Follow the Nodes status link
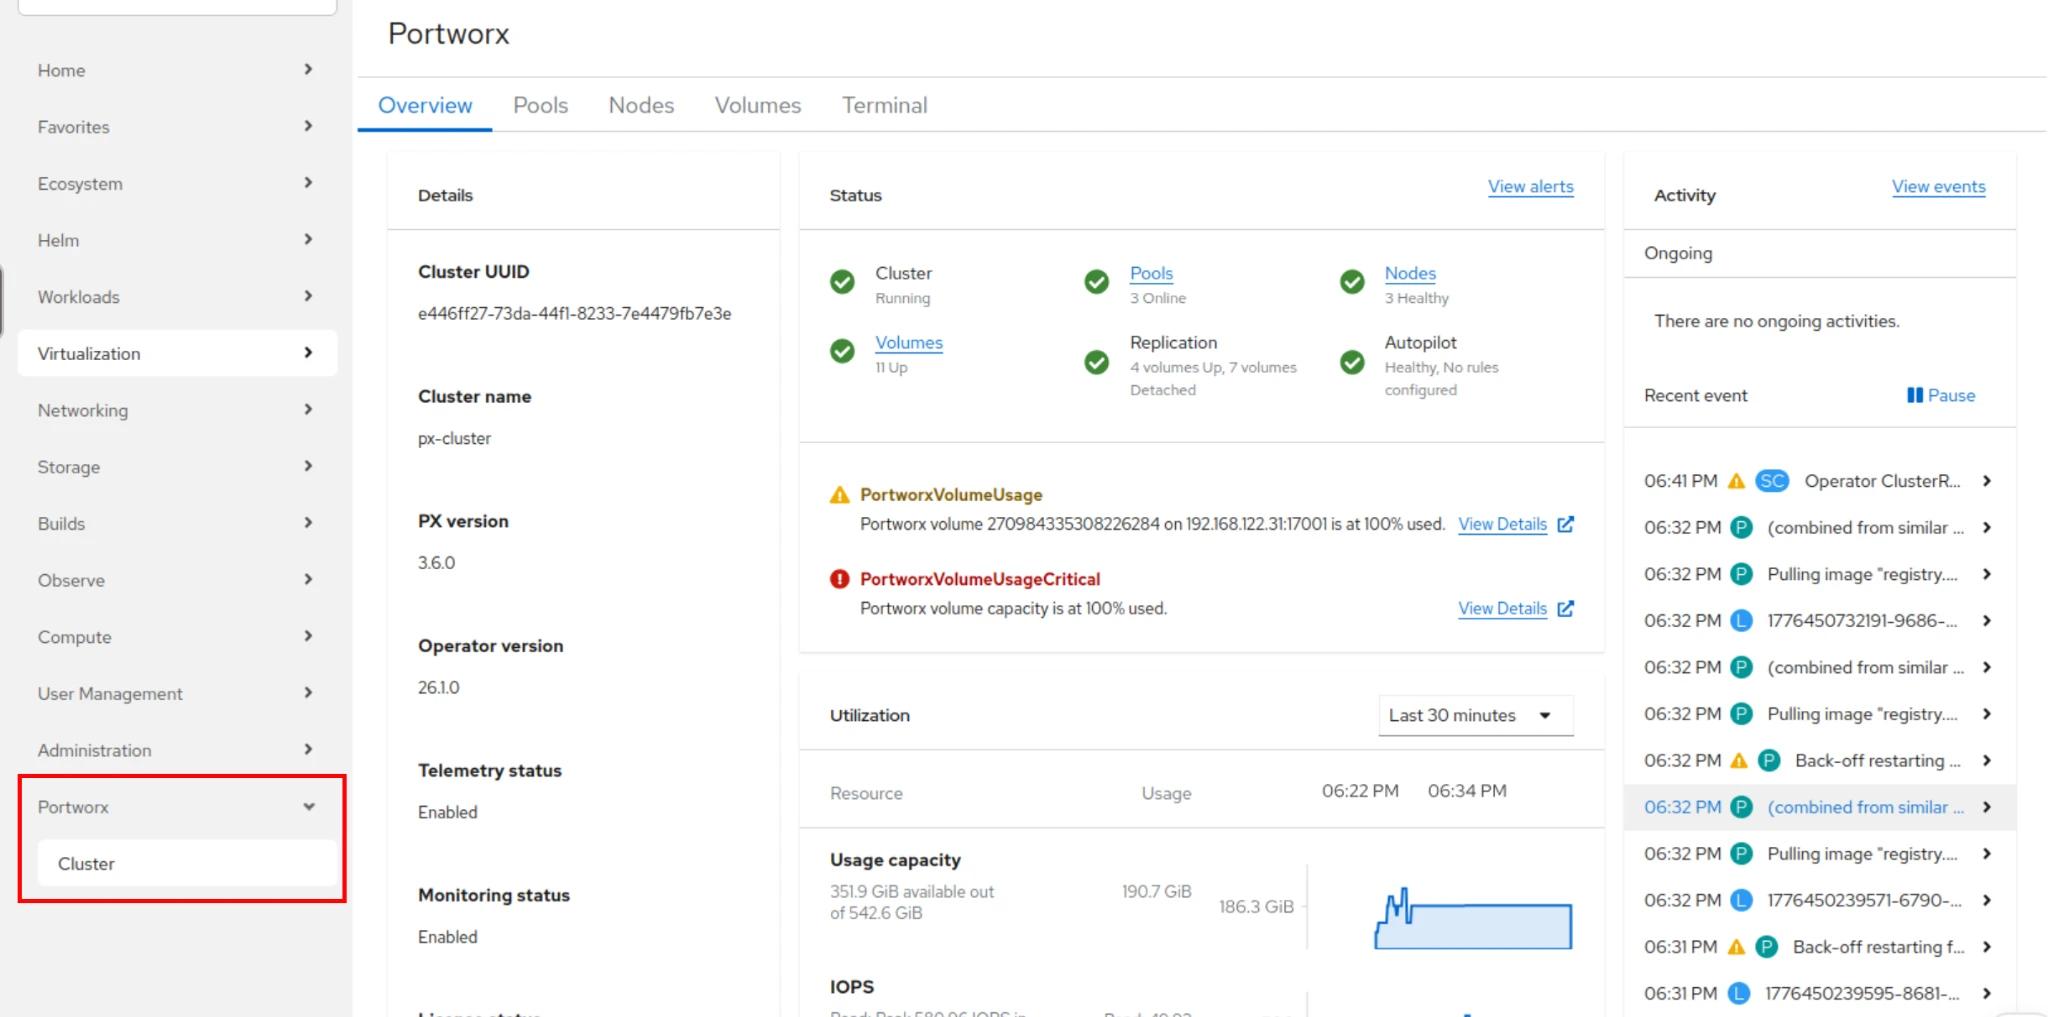The image size is (2048, 1017). coord(1410,273)
